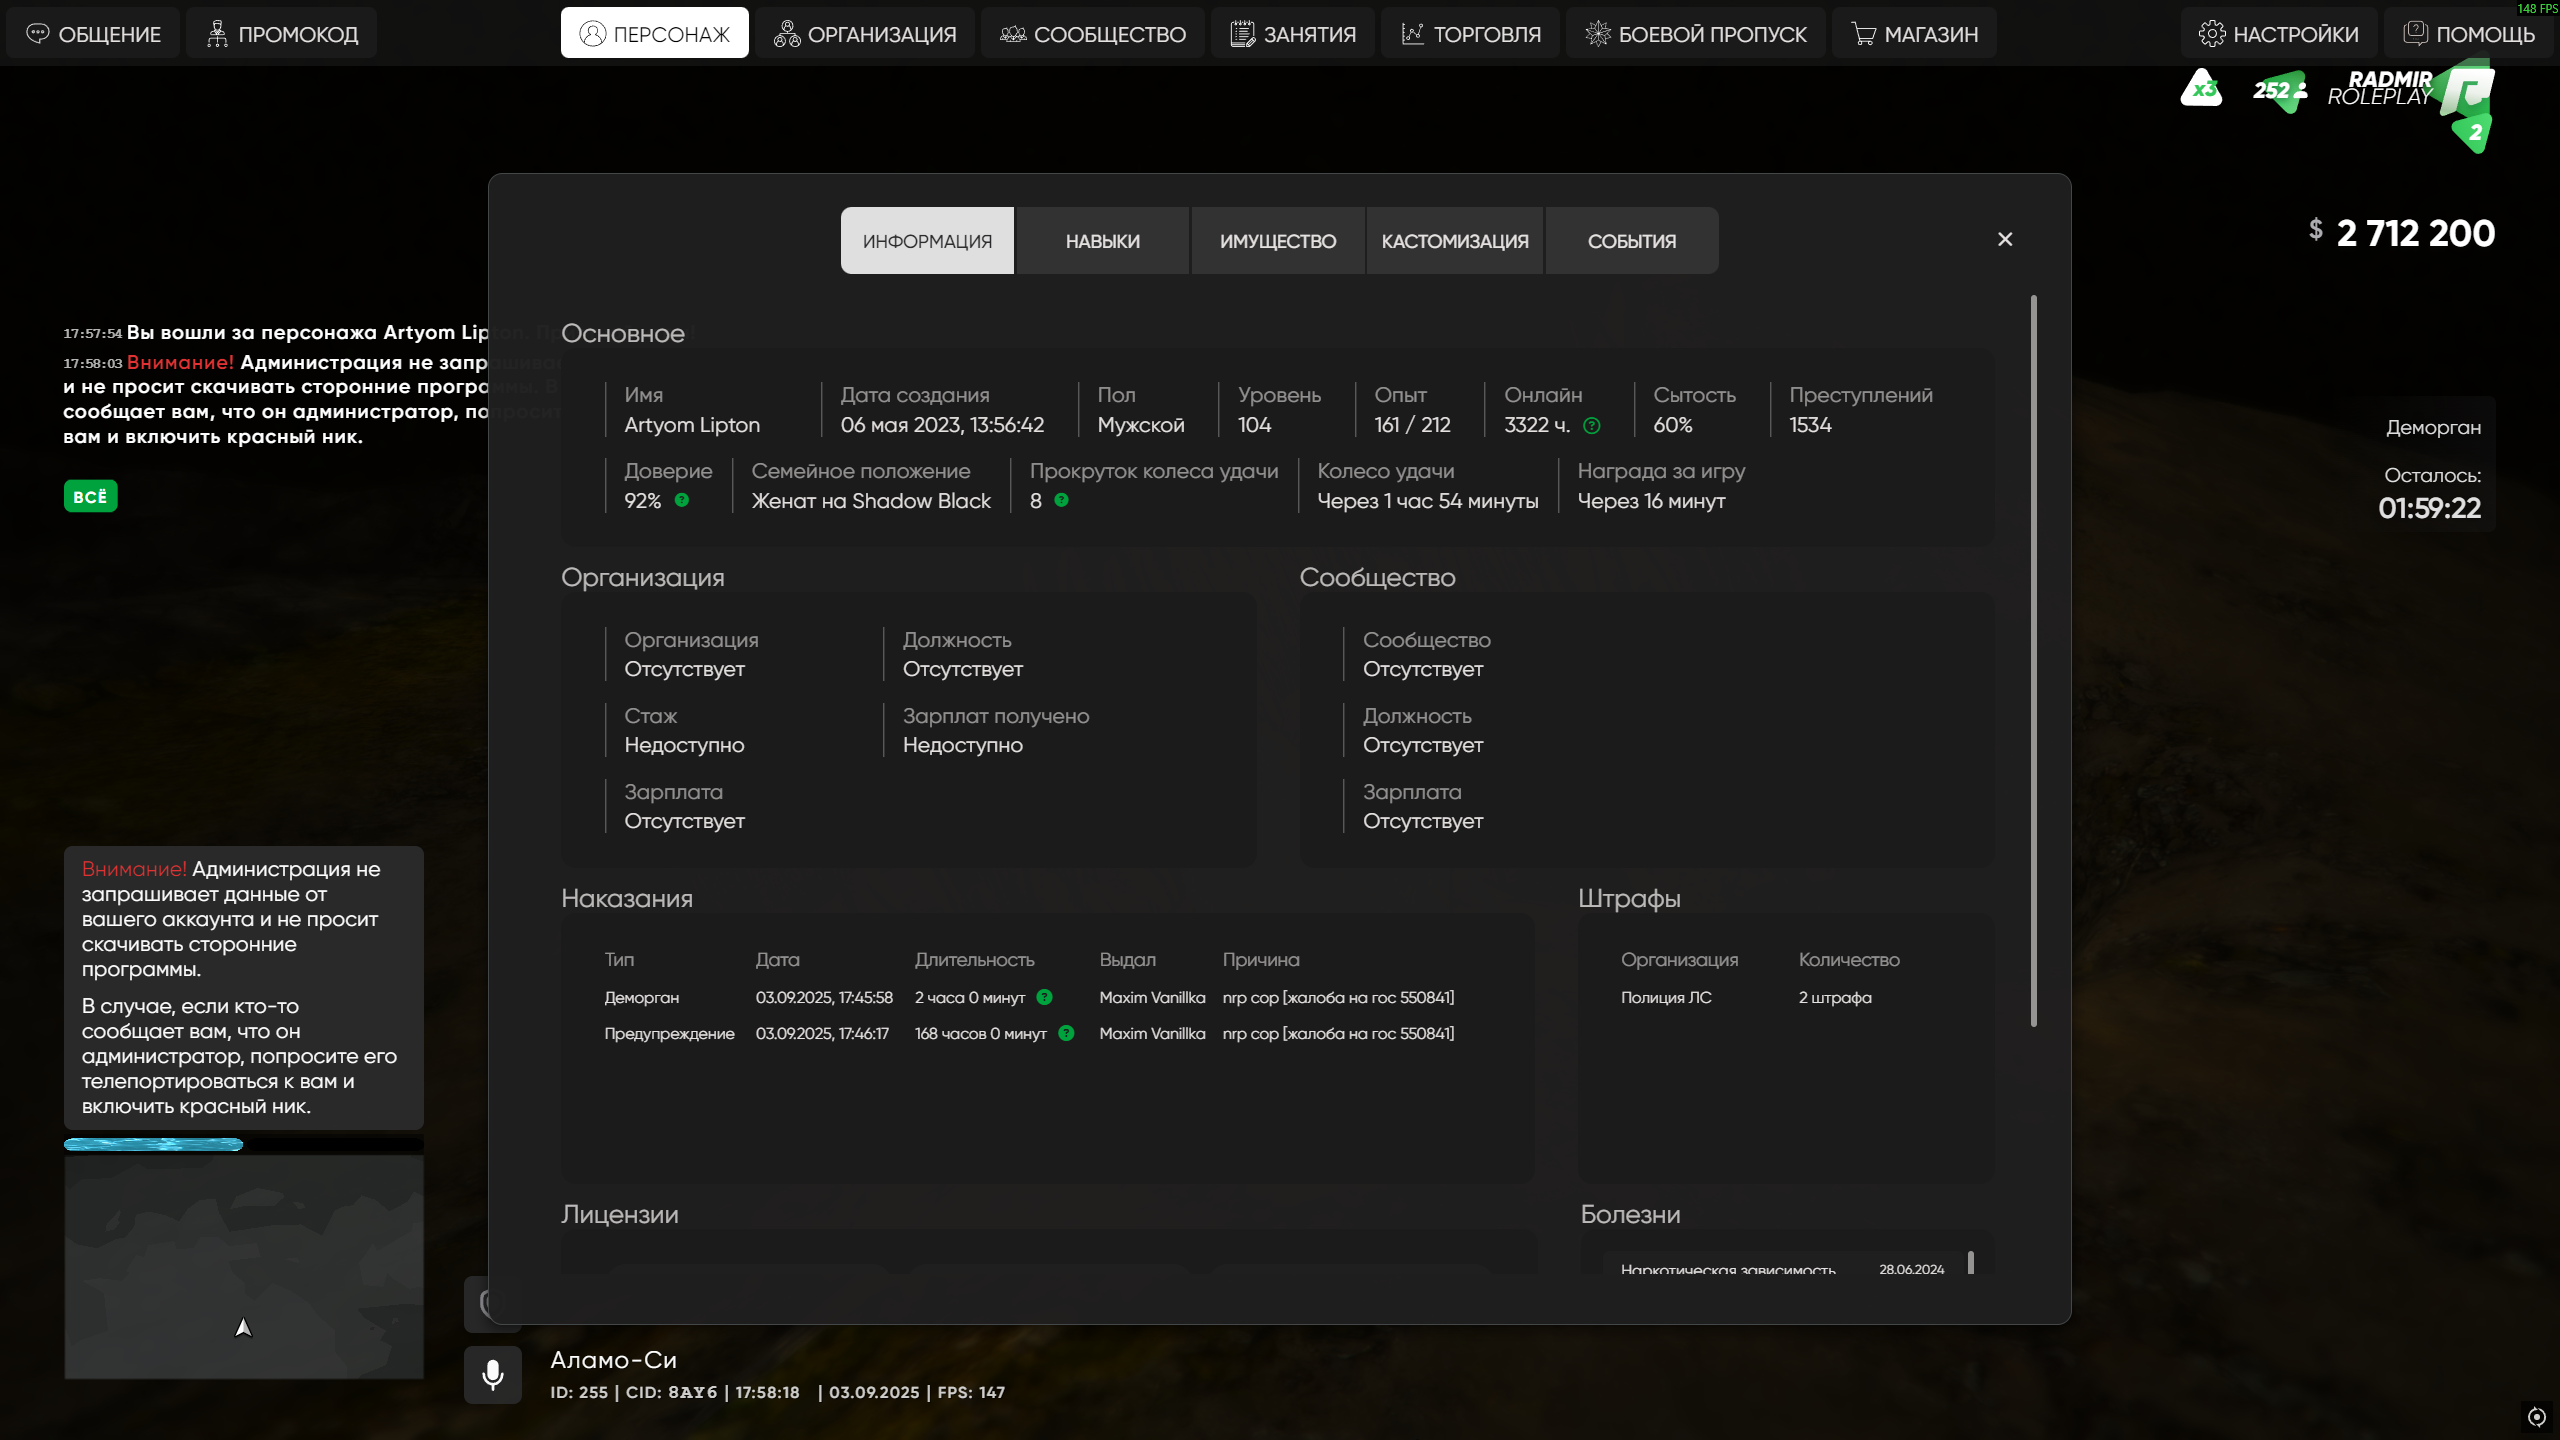The image size is (2560, 1440).
Task: Click the microphone icon button
Action: [x=492, y=1375]
